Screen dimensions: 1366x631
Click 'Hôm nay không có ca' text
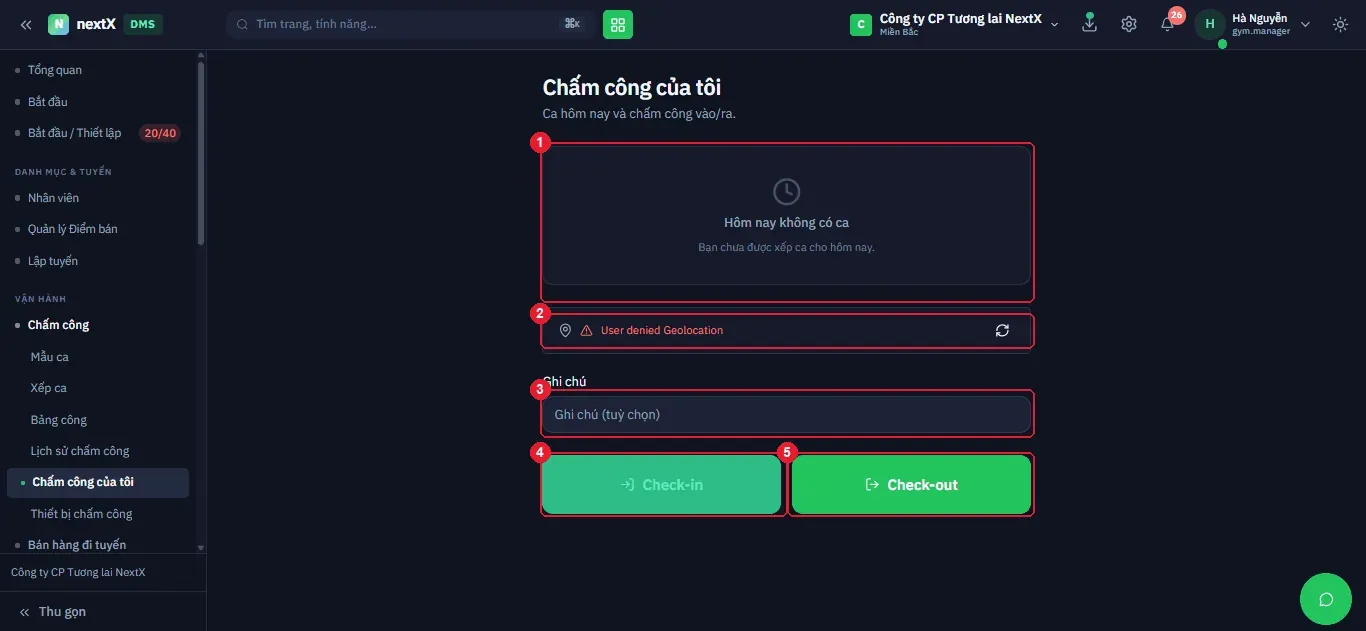786,223
